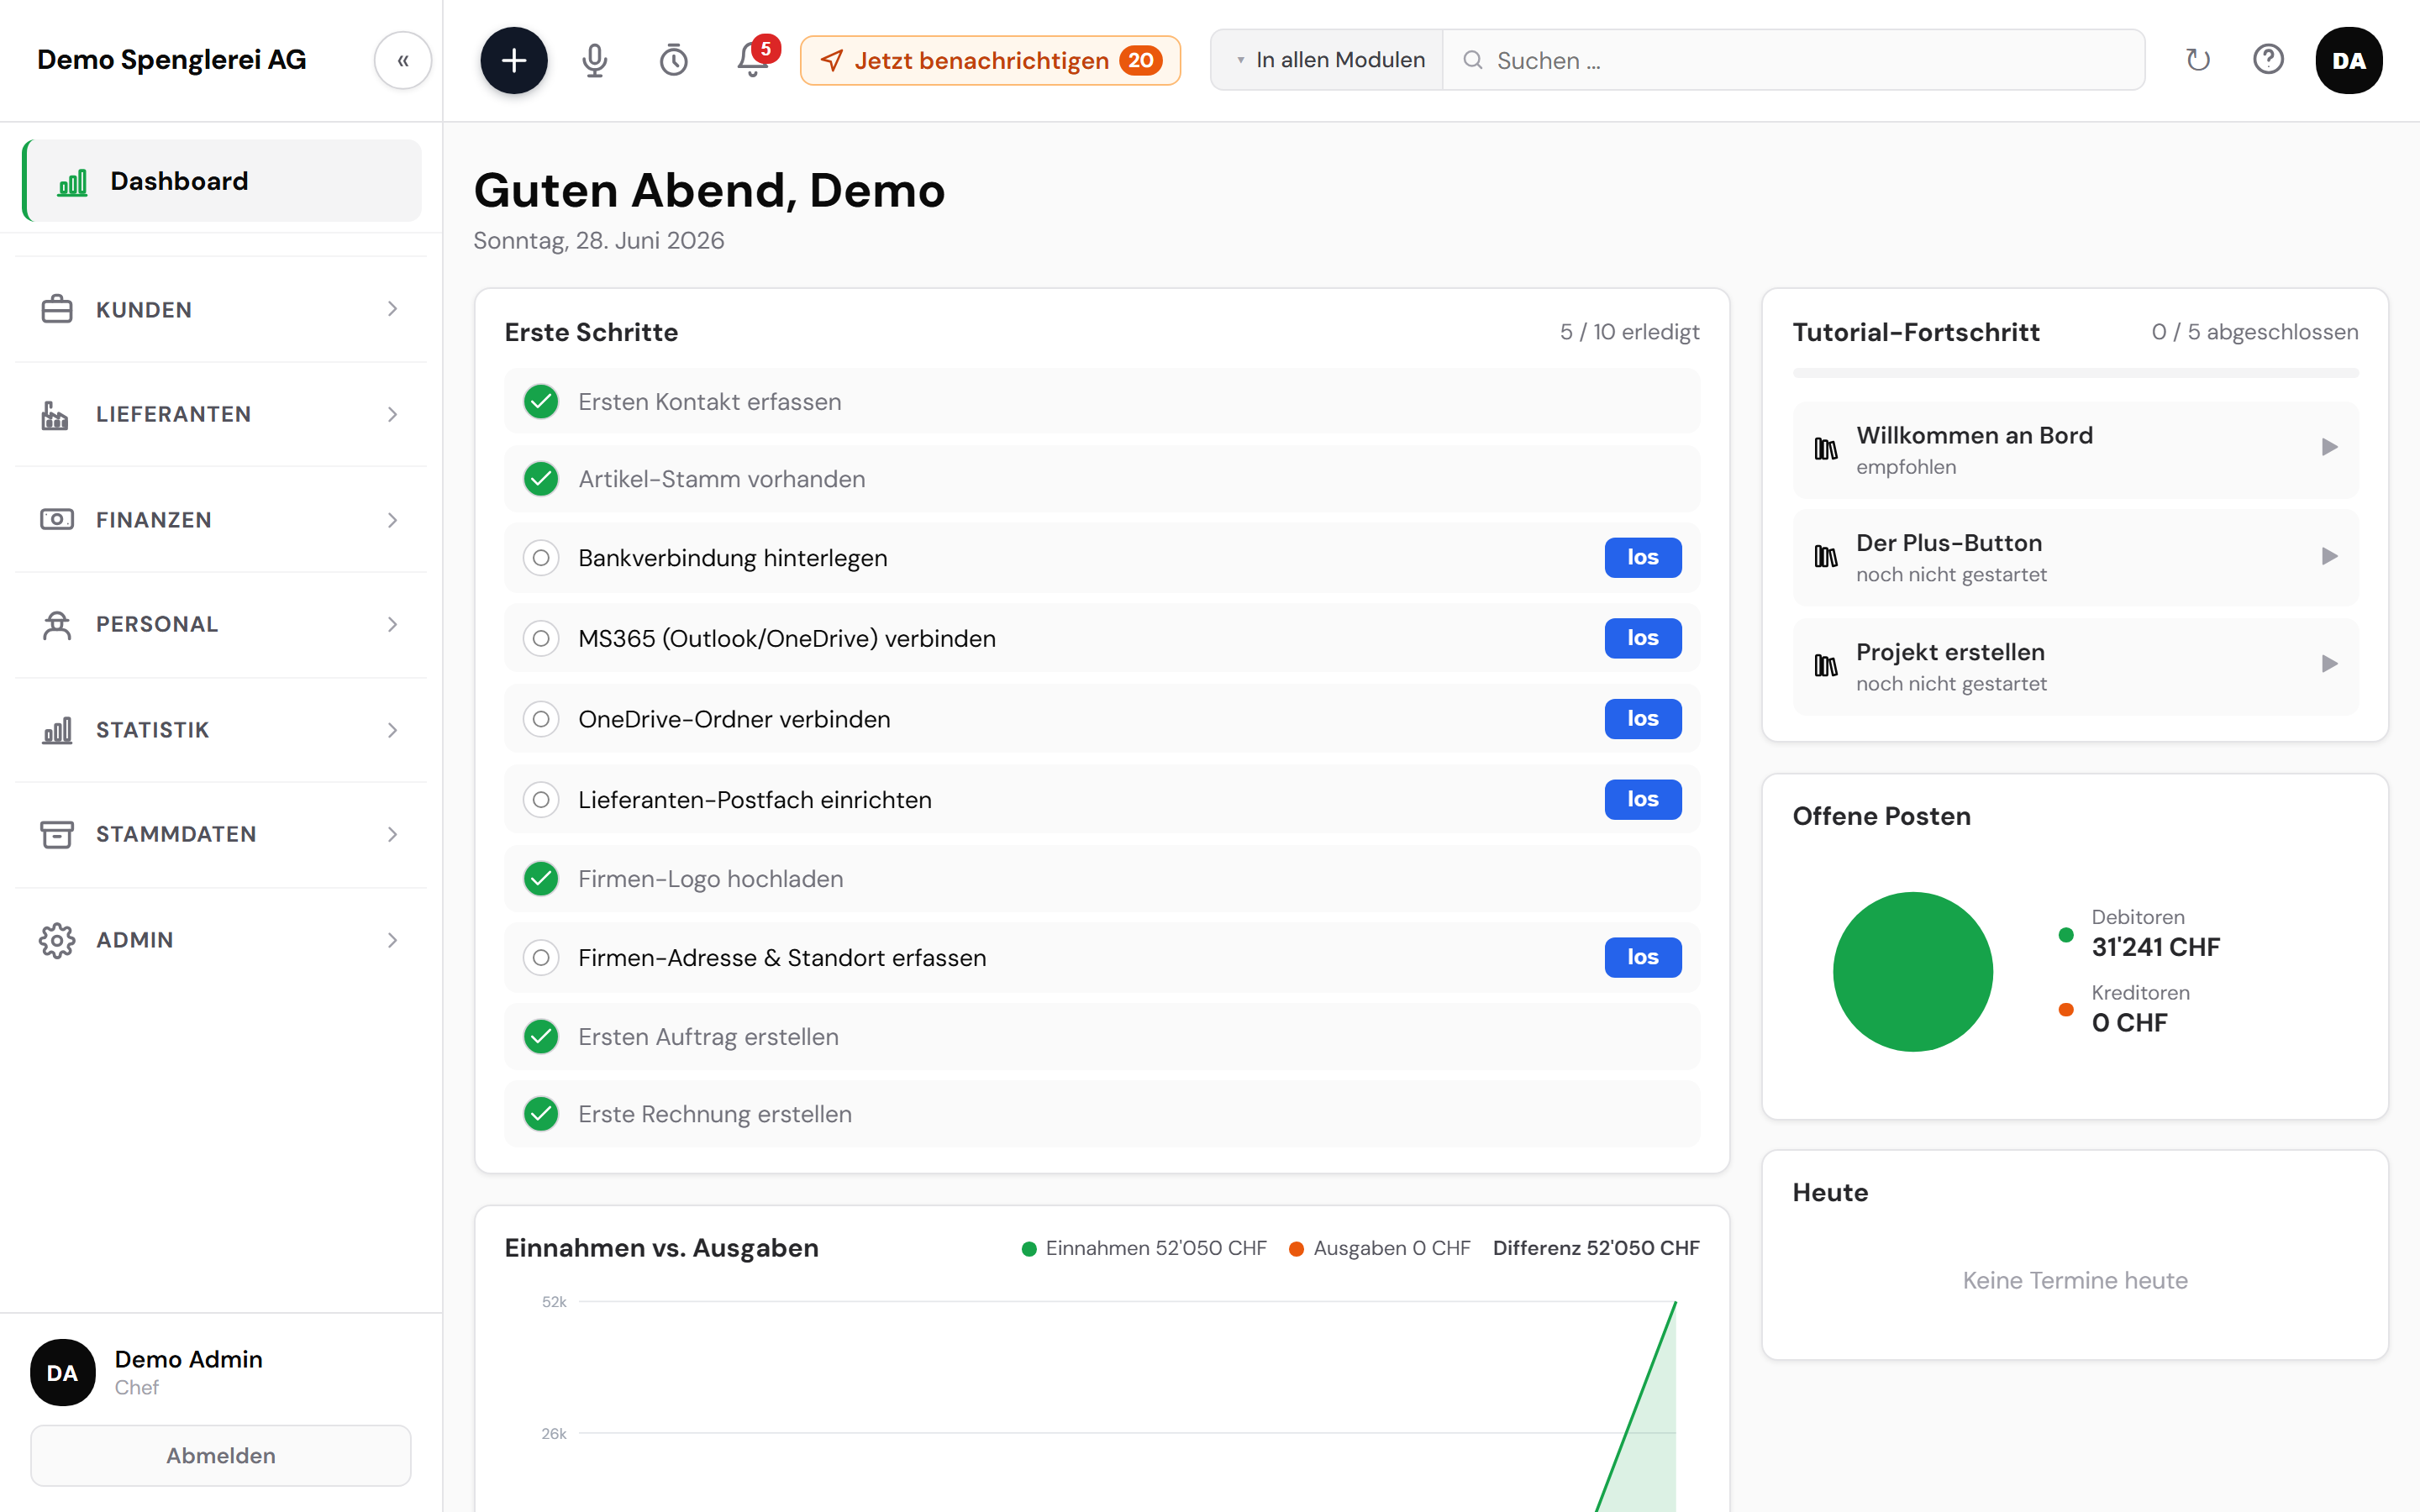Play the Willkommen an Bord tutorial
2420x1512 pixels.
2329,447
